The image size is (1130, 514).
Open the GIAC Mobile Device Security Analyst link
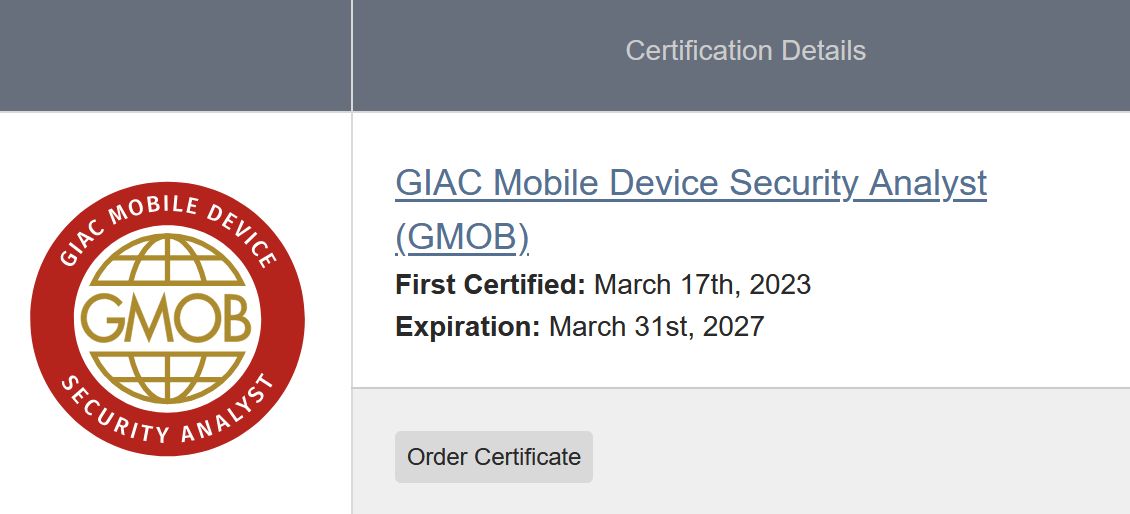(690, 183)
